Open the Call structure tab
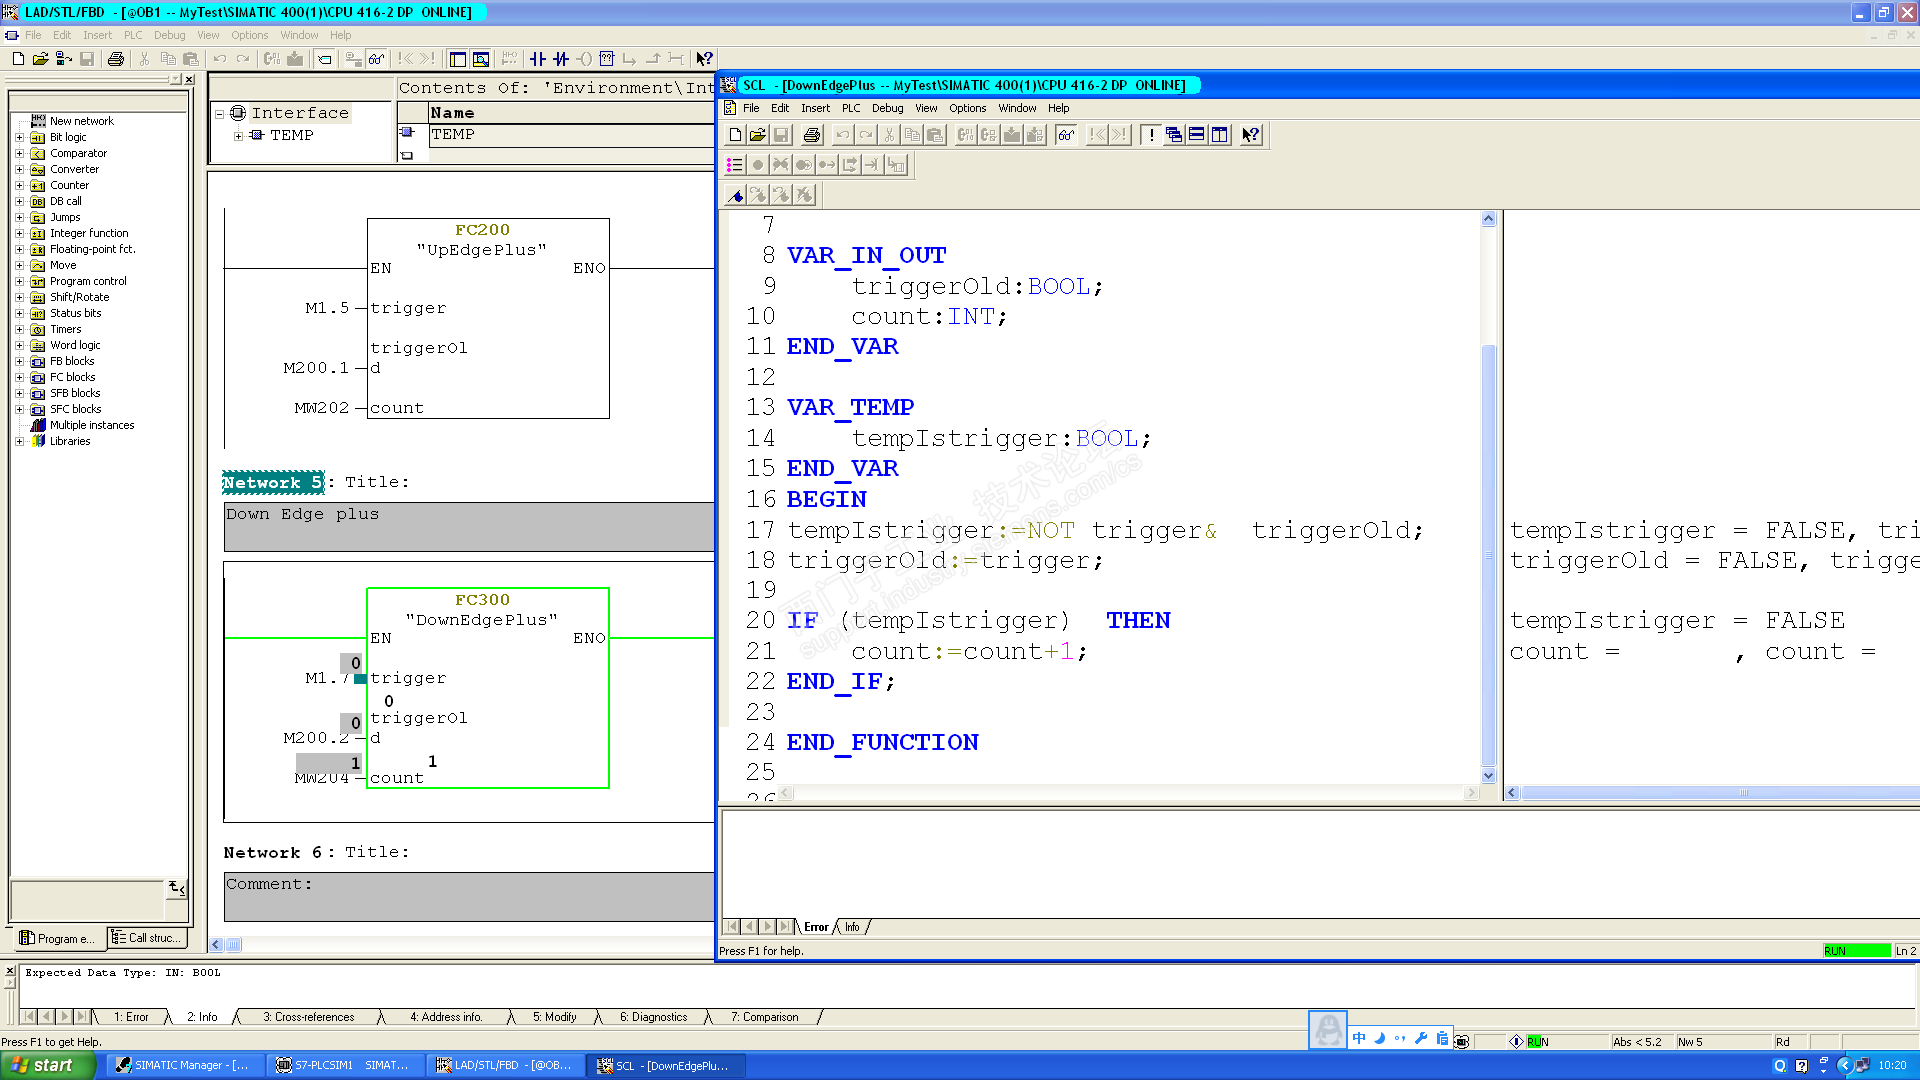The image size is (1920, 1080). point(147,938)
